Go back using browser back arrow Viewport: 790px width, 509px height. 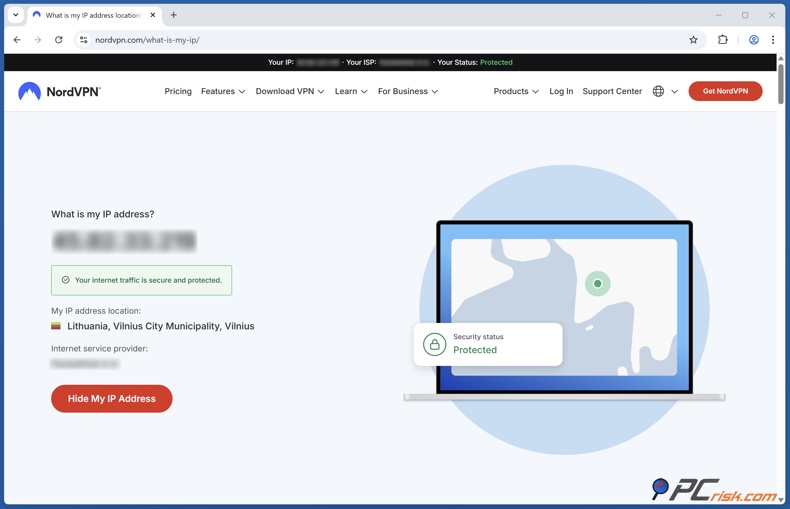coord(17,40)
